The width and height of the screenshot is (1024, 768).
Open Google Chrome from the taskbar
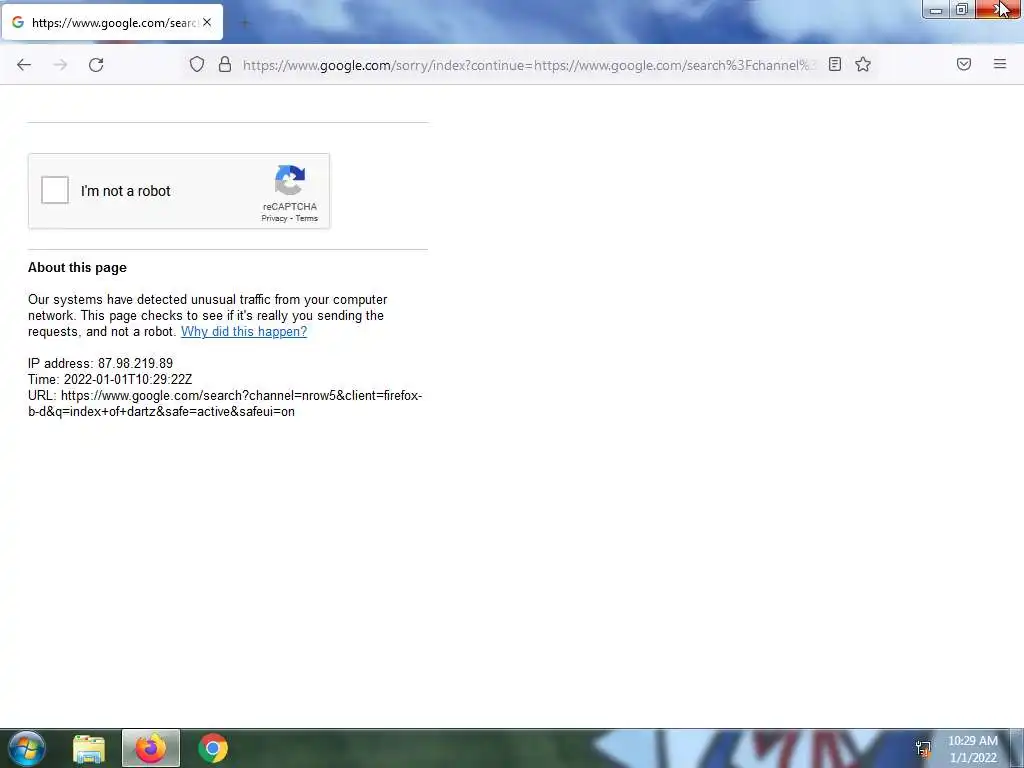pos(213,748)
